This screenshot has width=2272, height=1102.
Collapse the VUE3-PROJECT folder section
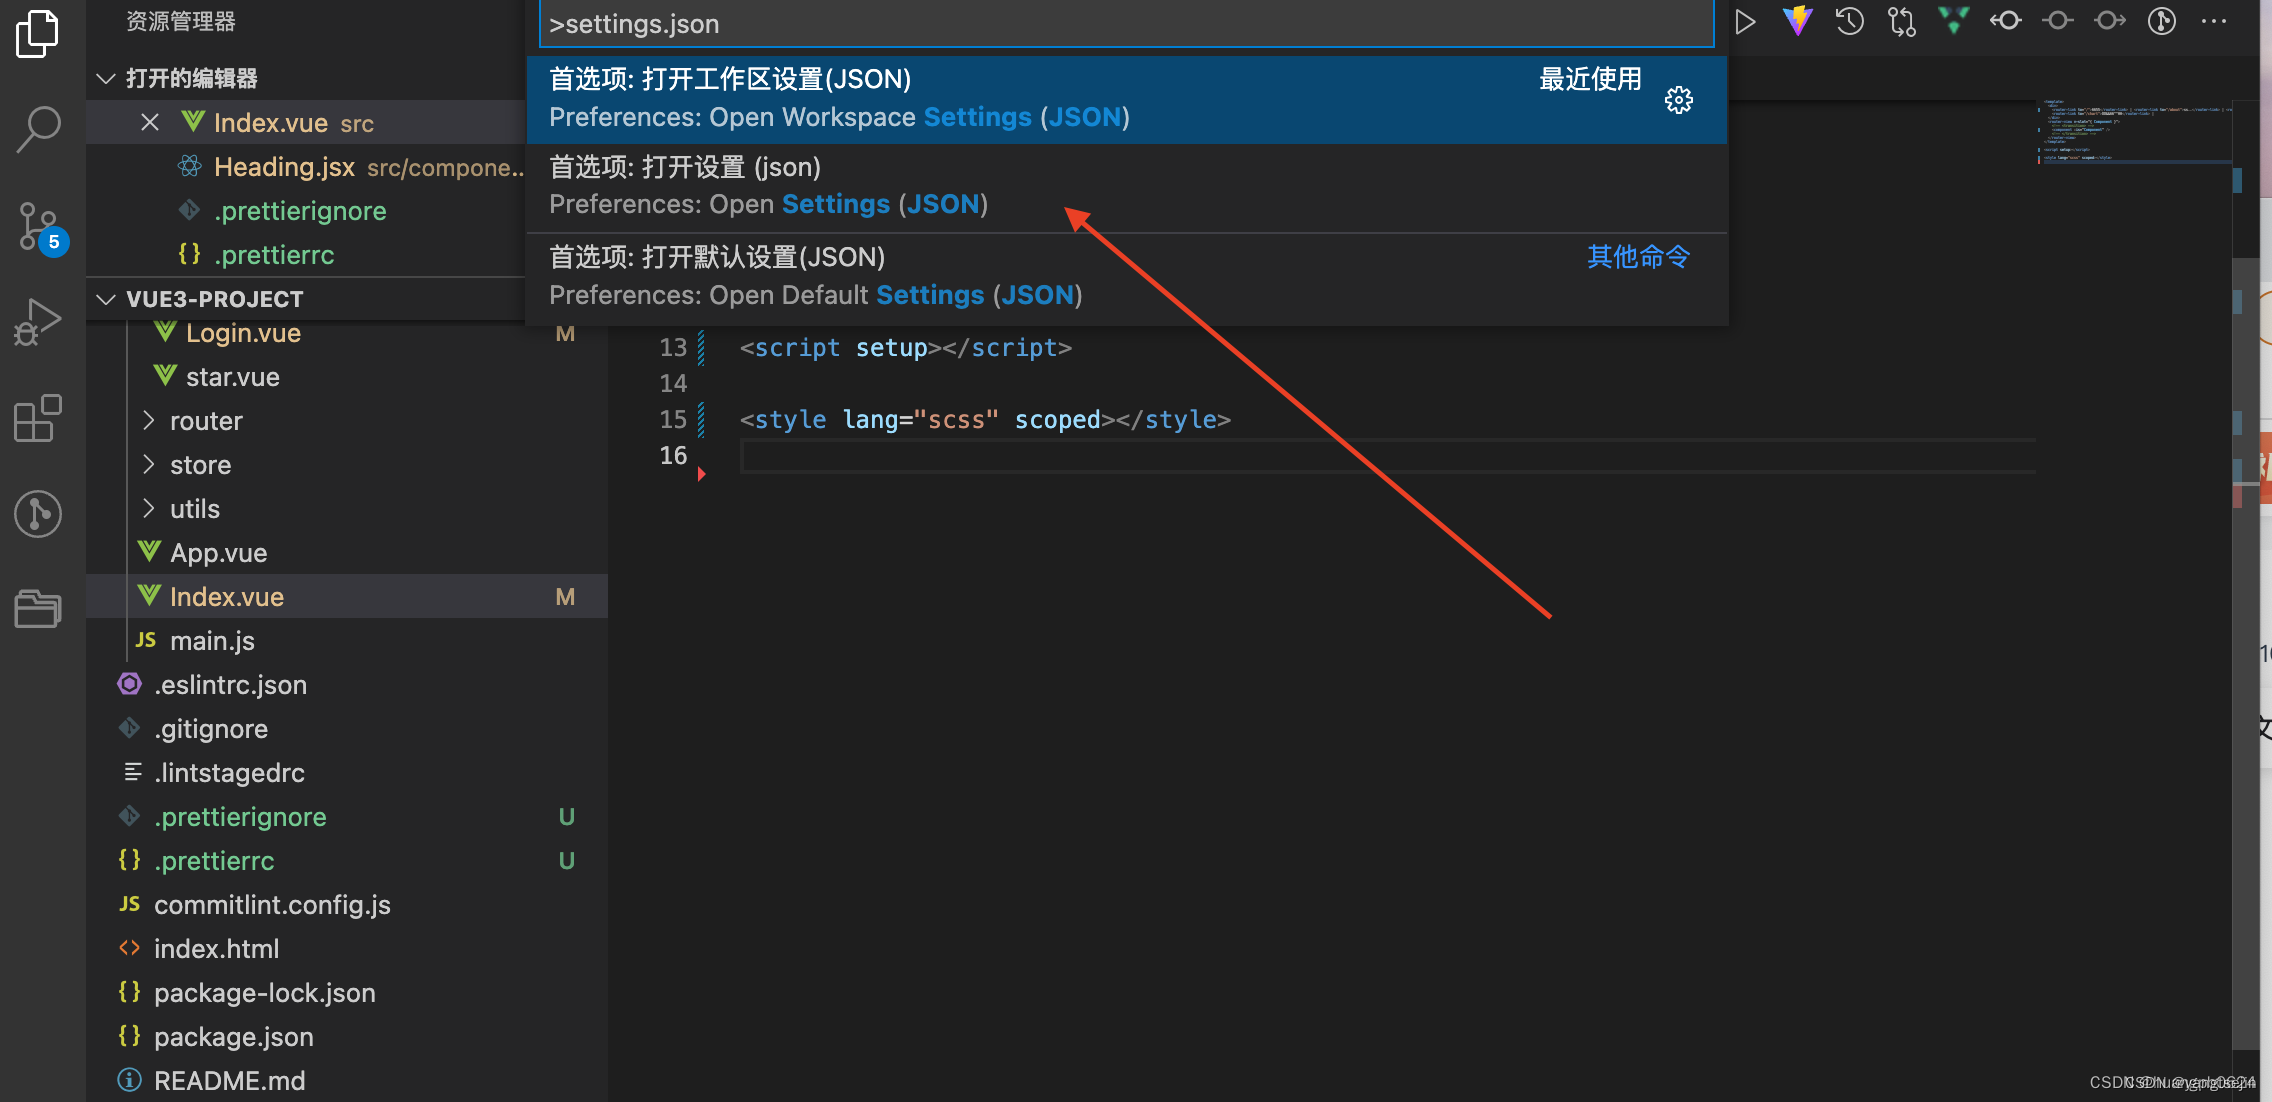(x=105, y=299)
